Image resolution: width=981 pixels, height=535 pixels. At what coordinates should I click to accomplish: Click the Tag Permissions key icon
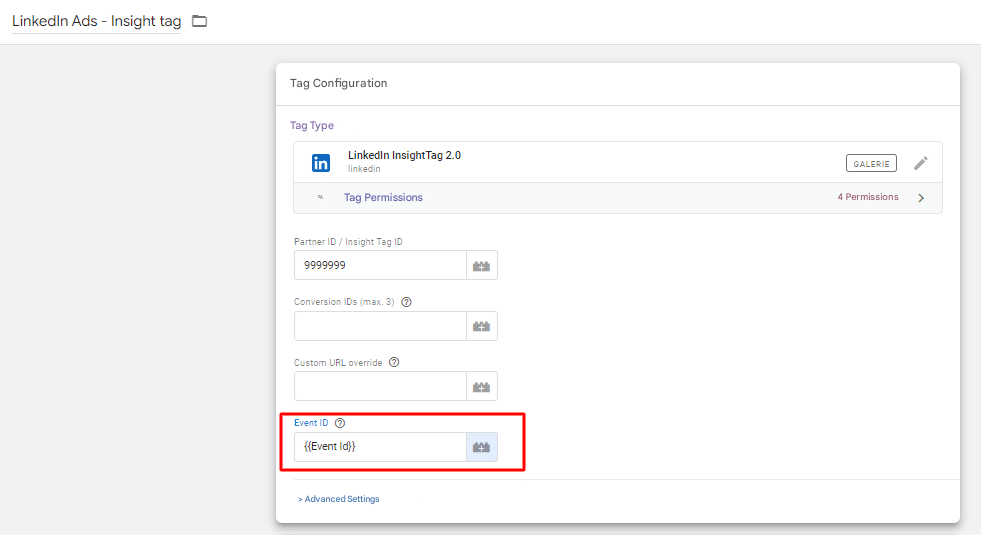320,197
